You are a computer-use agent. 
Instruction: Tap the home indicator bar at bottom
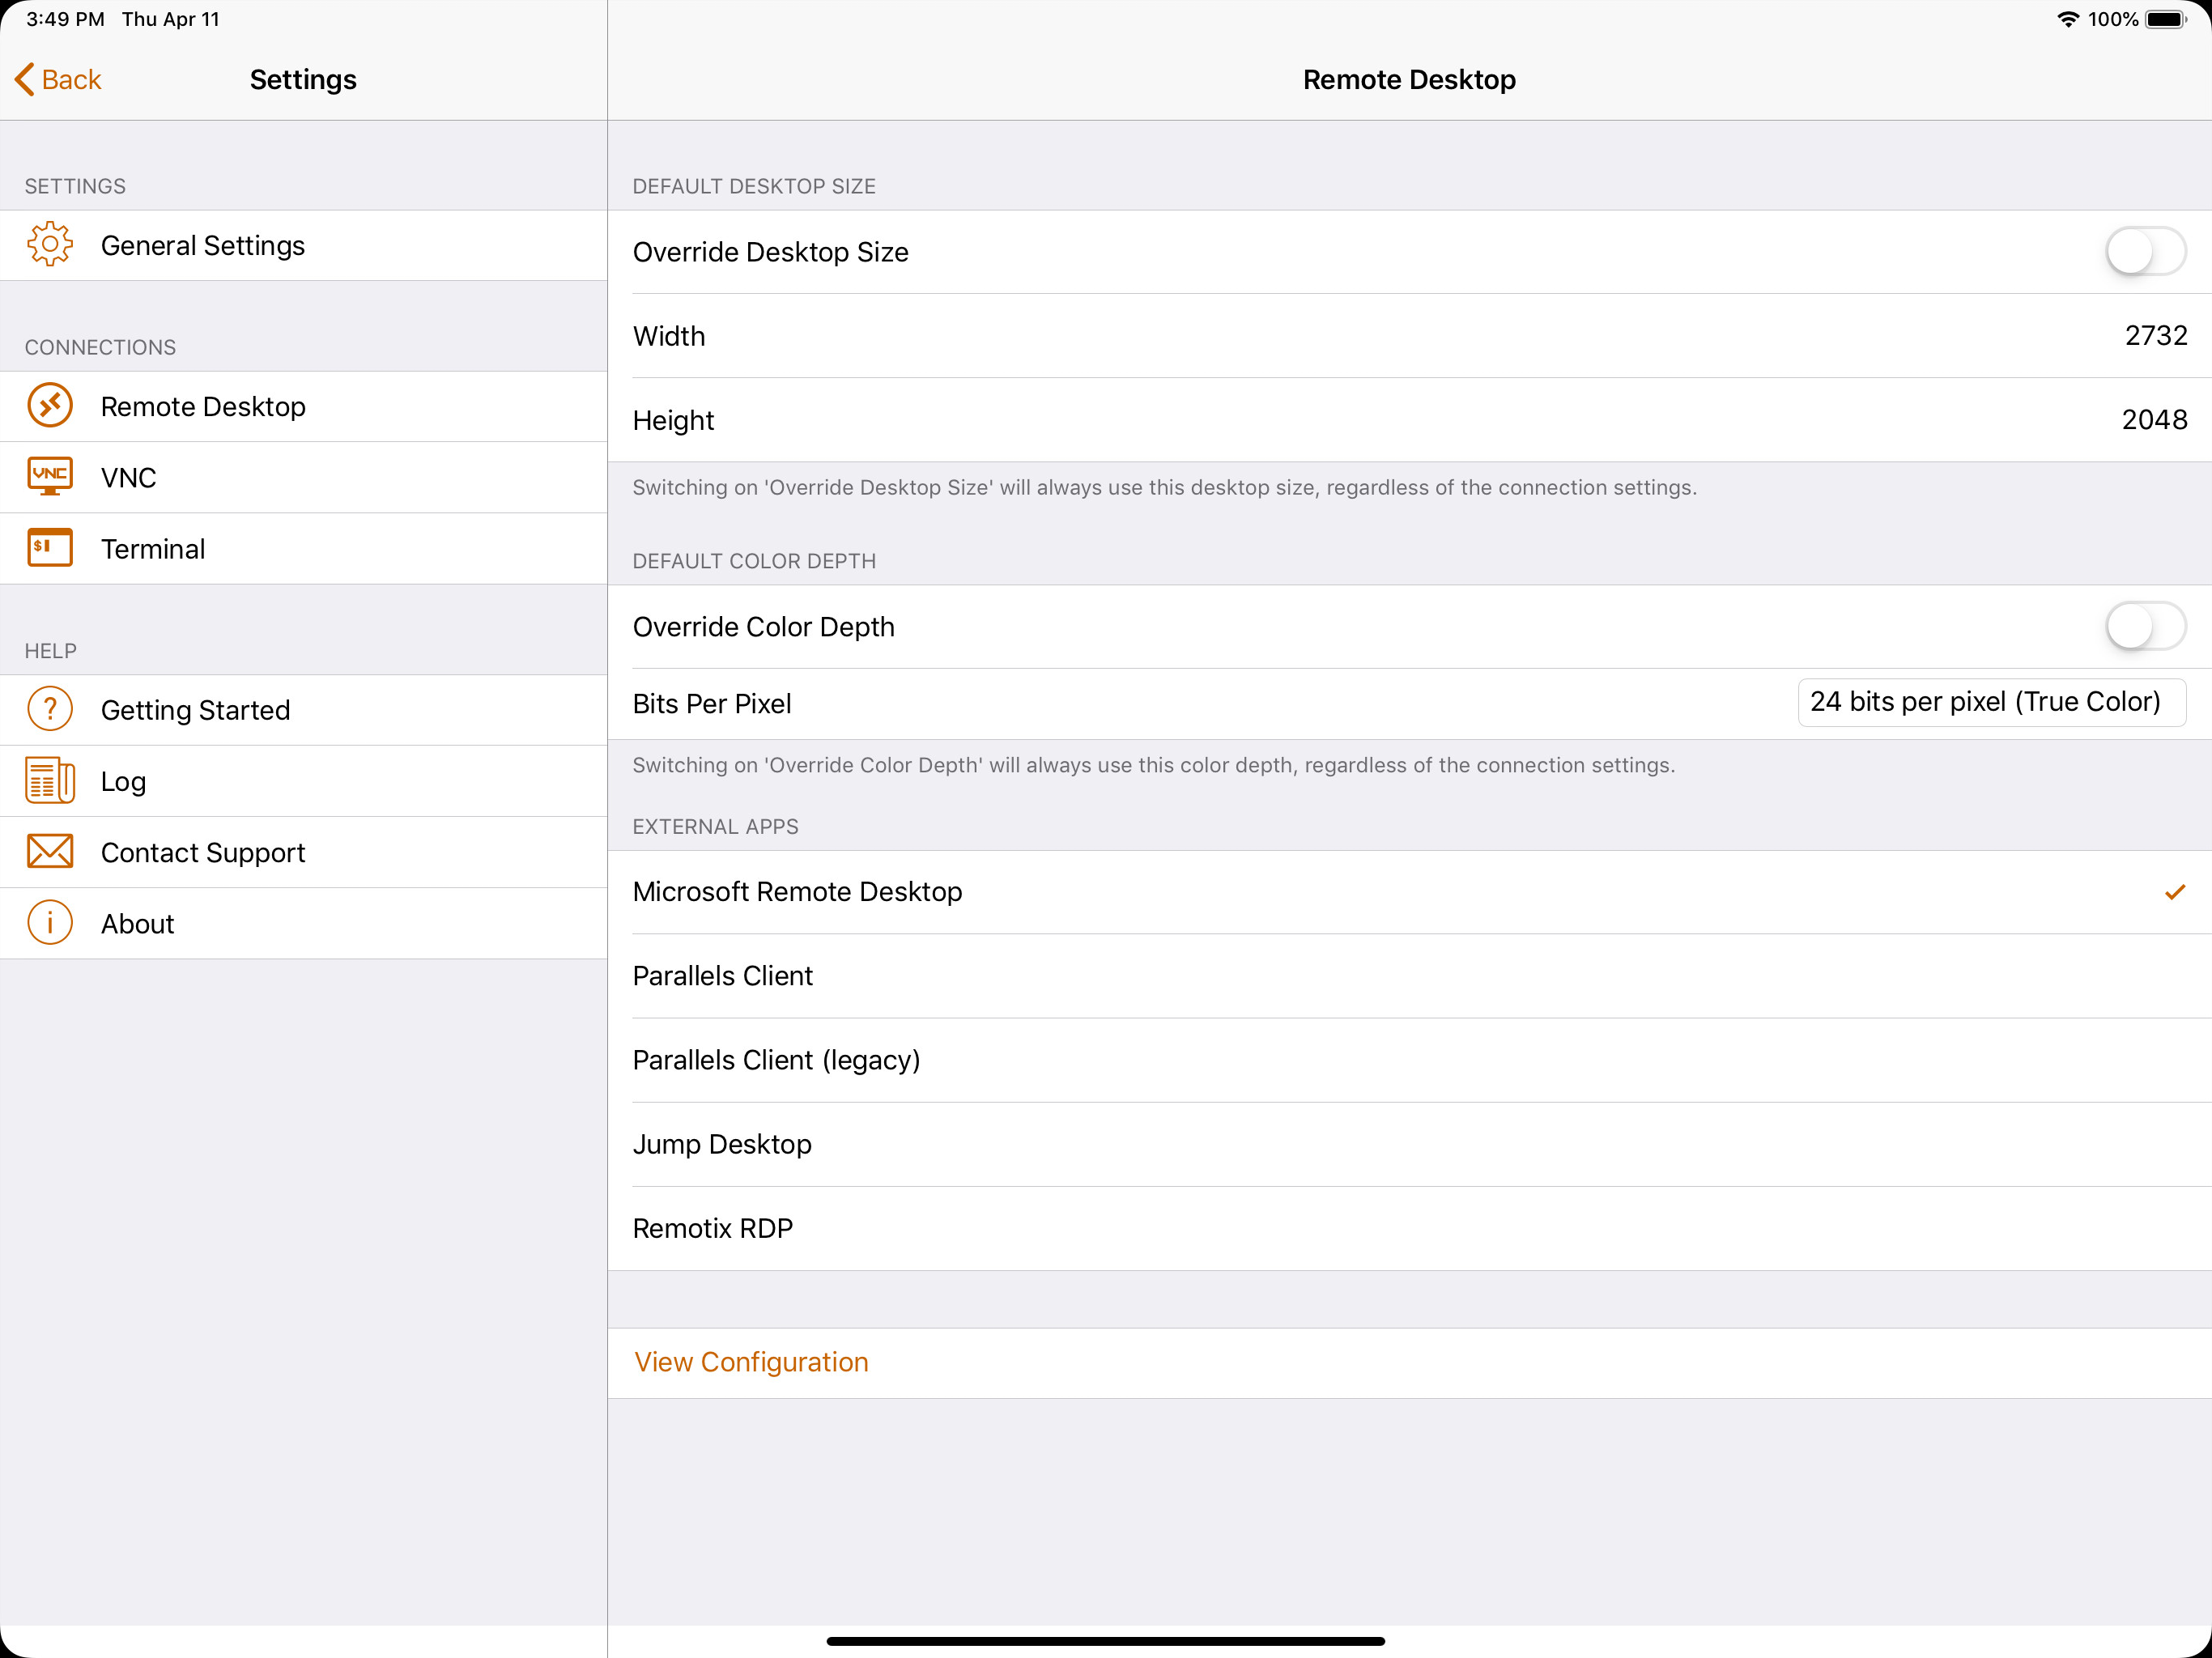click(1106, 1640)
